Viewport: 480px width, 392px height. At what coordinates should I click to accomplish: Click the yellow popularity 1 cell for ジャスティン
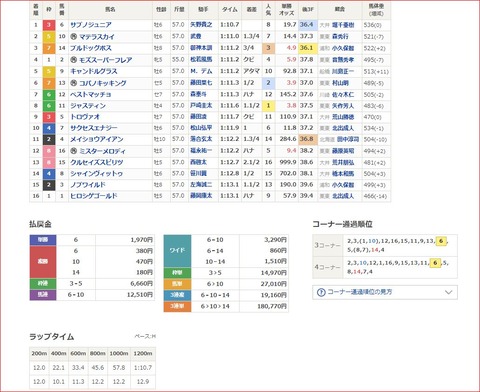(268, 106)
